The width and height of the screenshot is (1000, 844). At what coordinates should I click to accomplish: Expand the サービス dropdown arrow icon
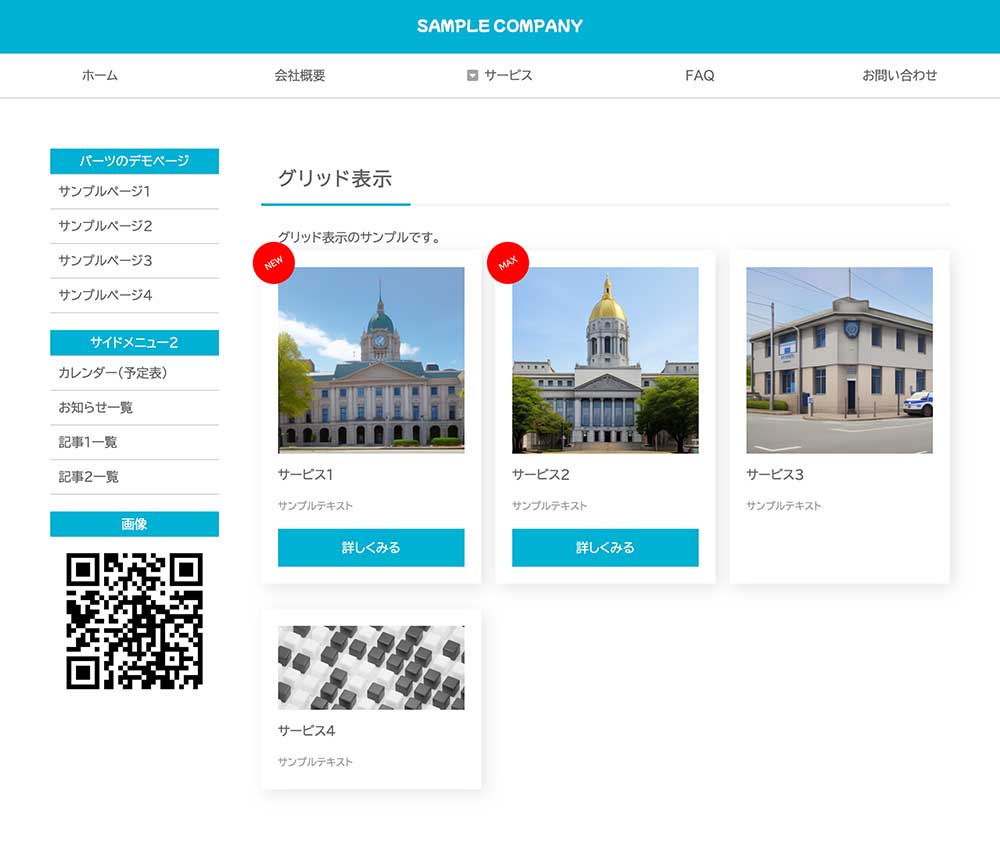tap(473, 75)
